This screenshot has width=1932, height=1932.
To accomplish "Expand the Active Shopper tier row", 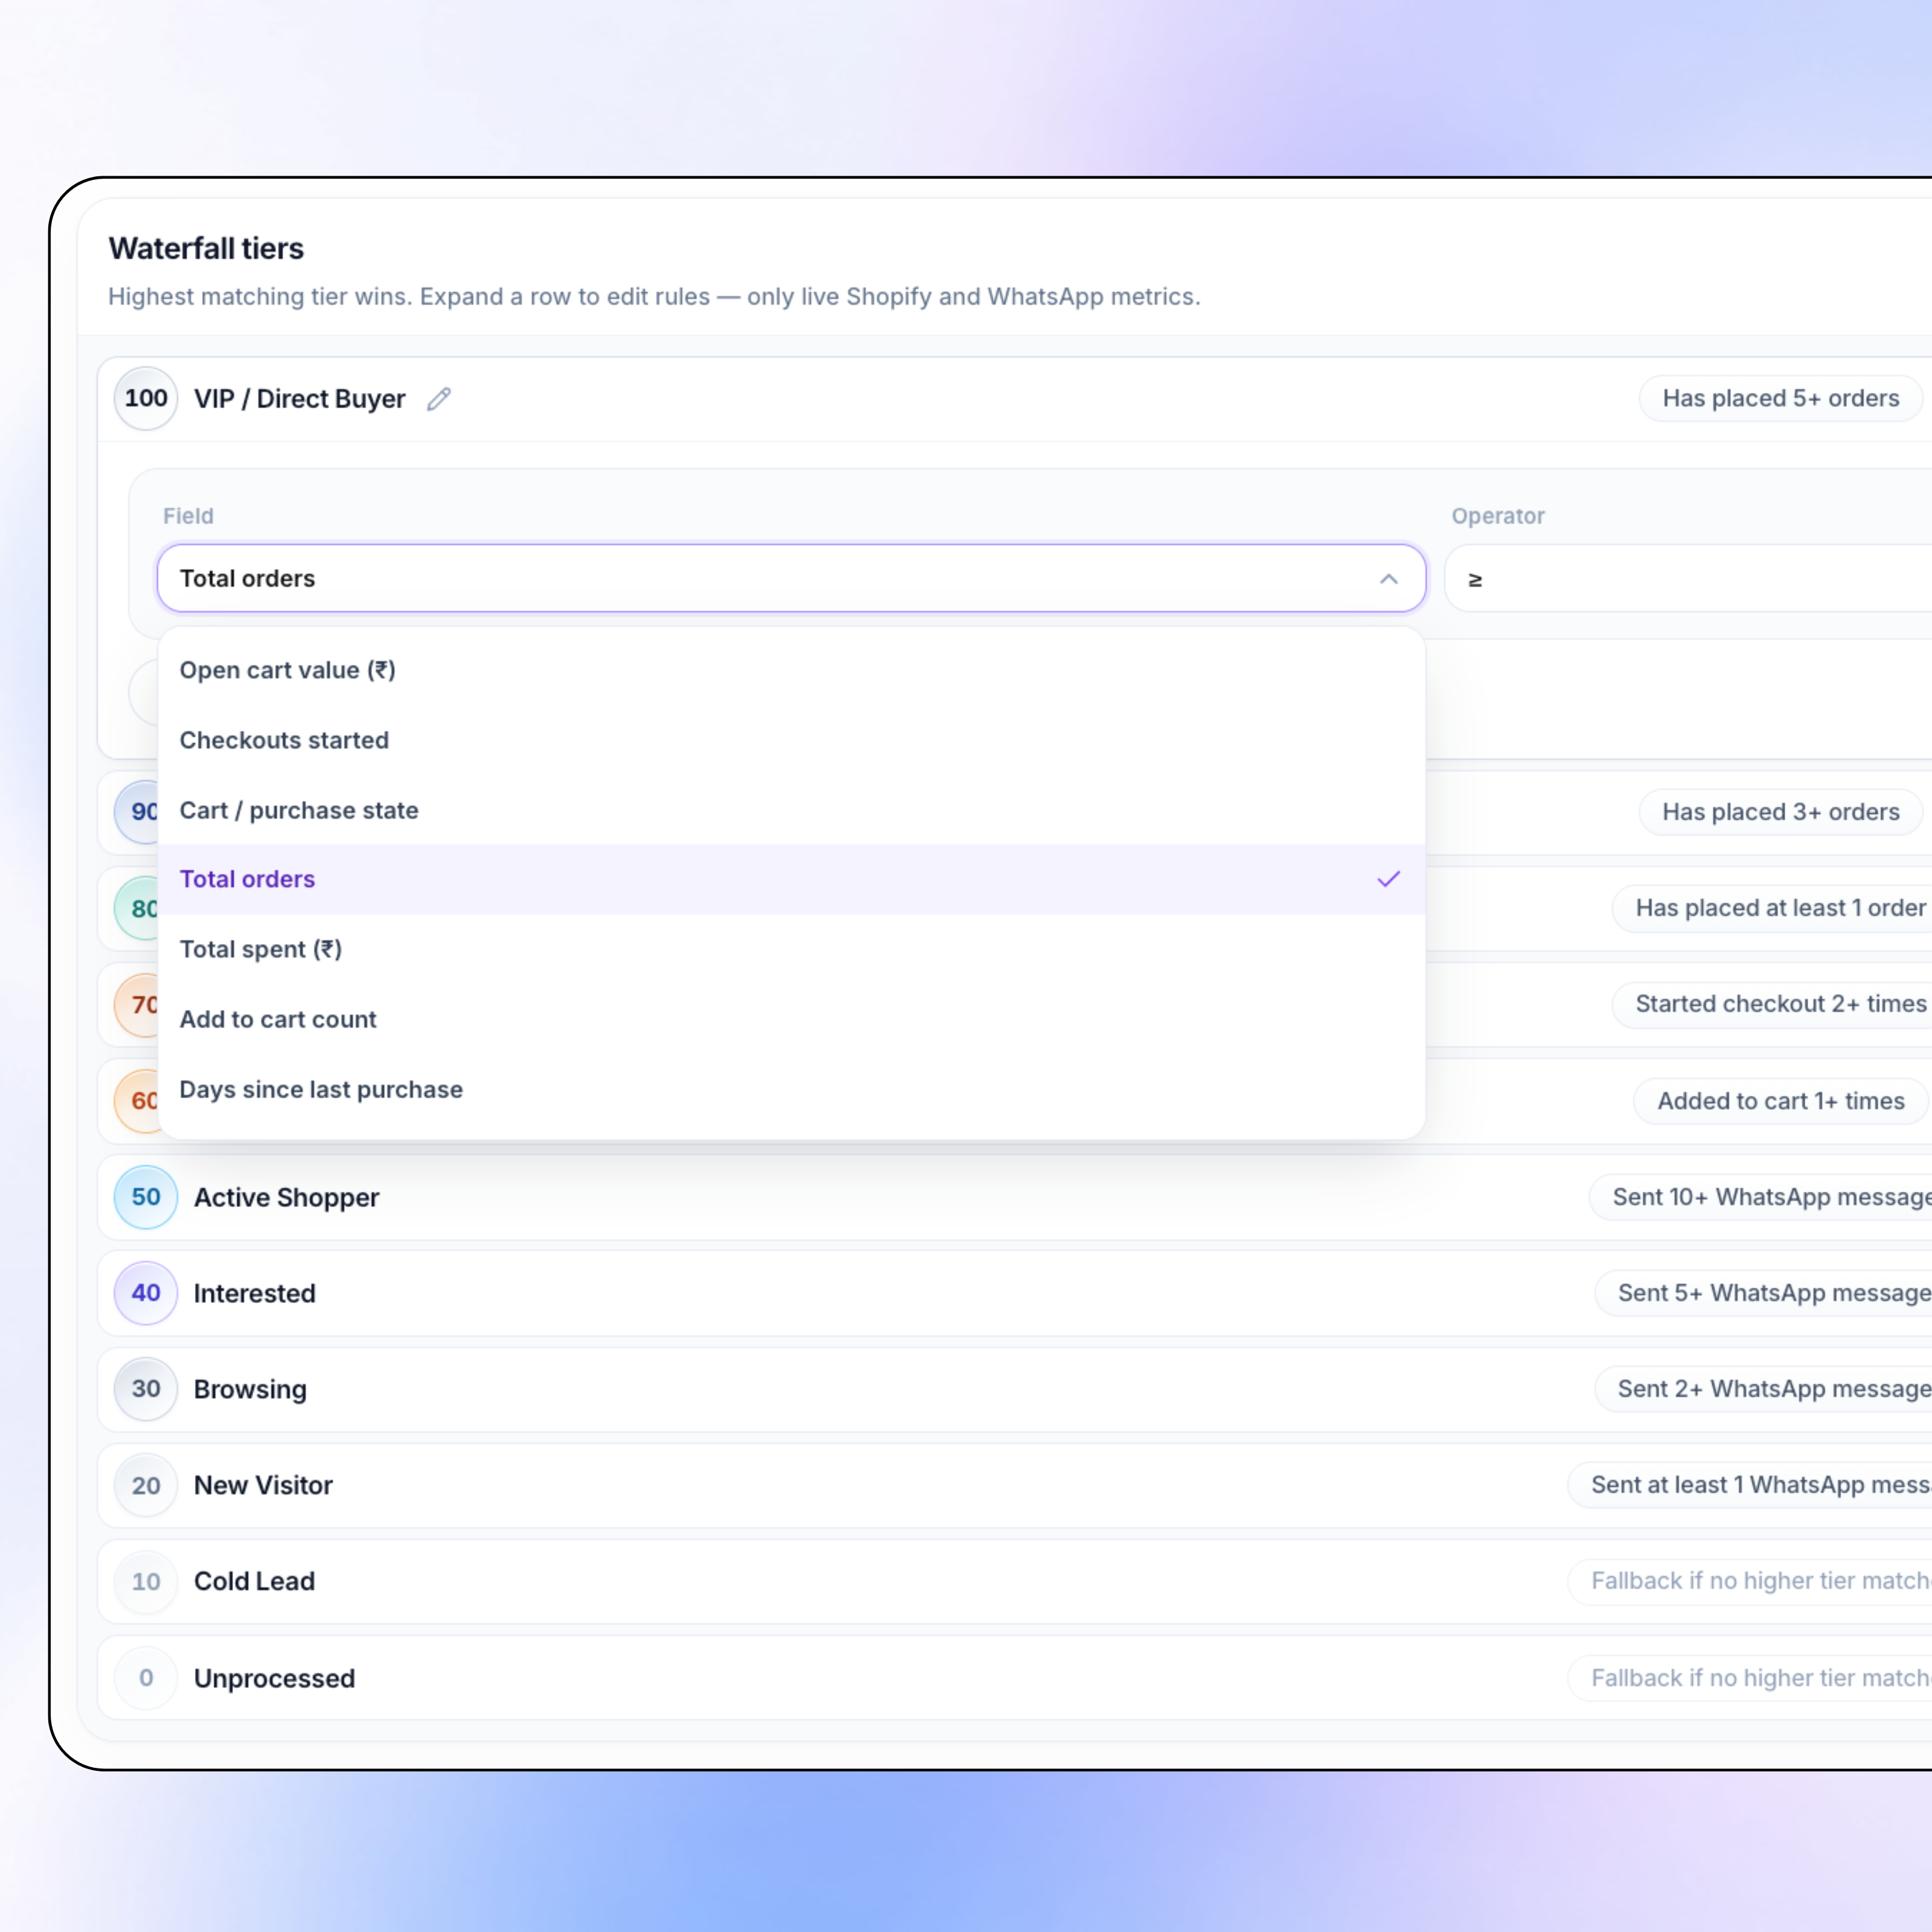I will [x=1014, y=1197].
